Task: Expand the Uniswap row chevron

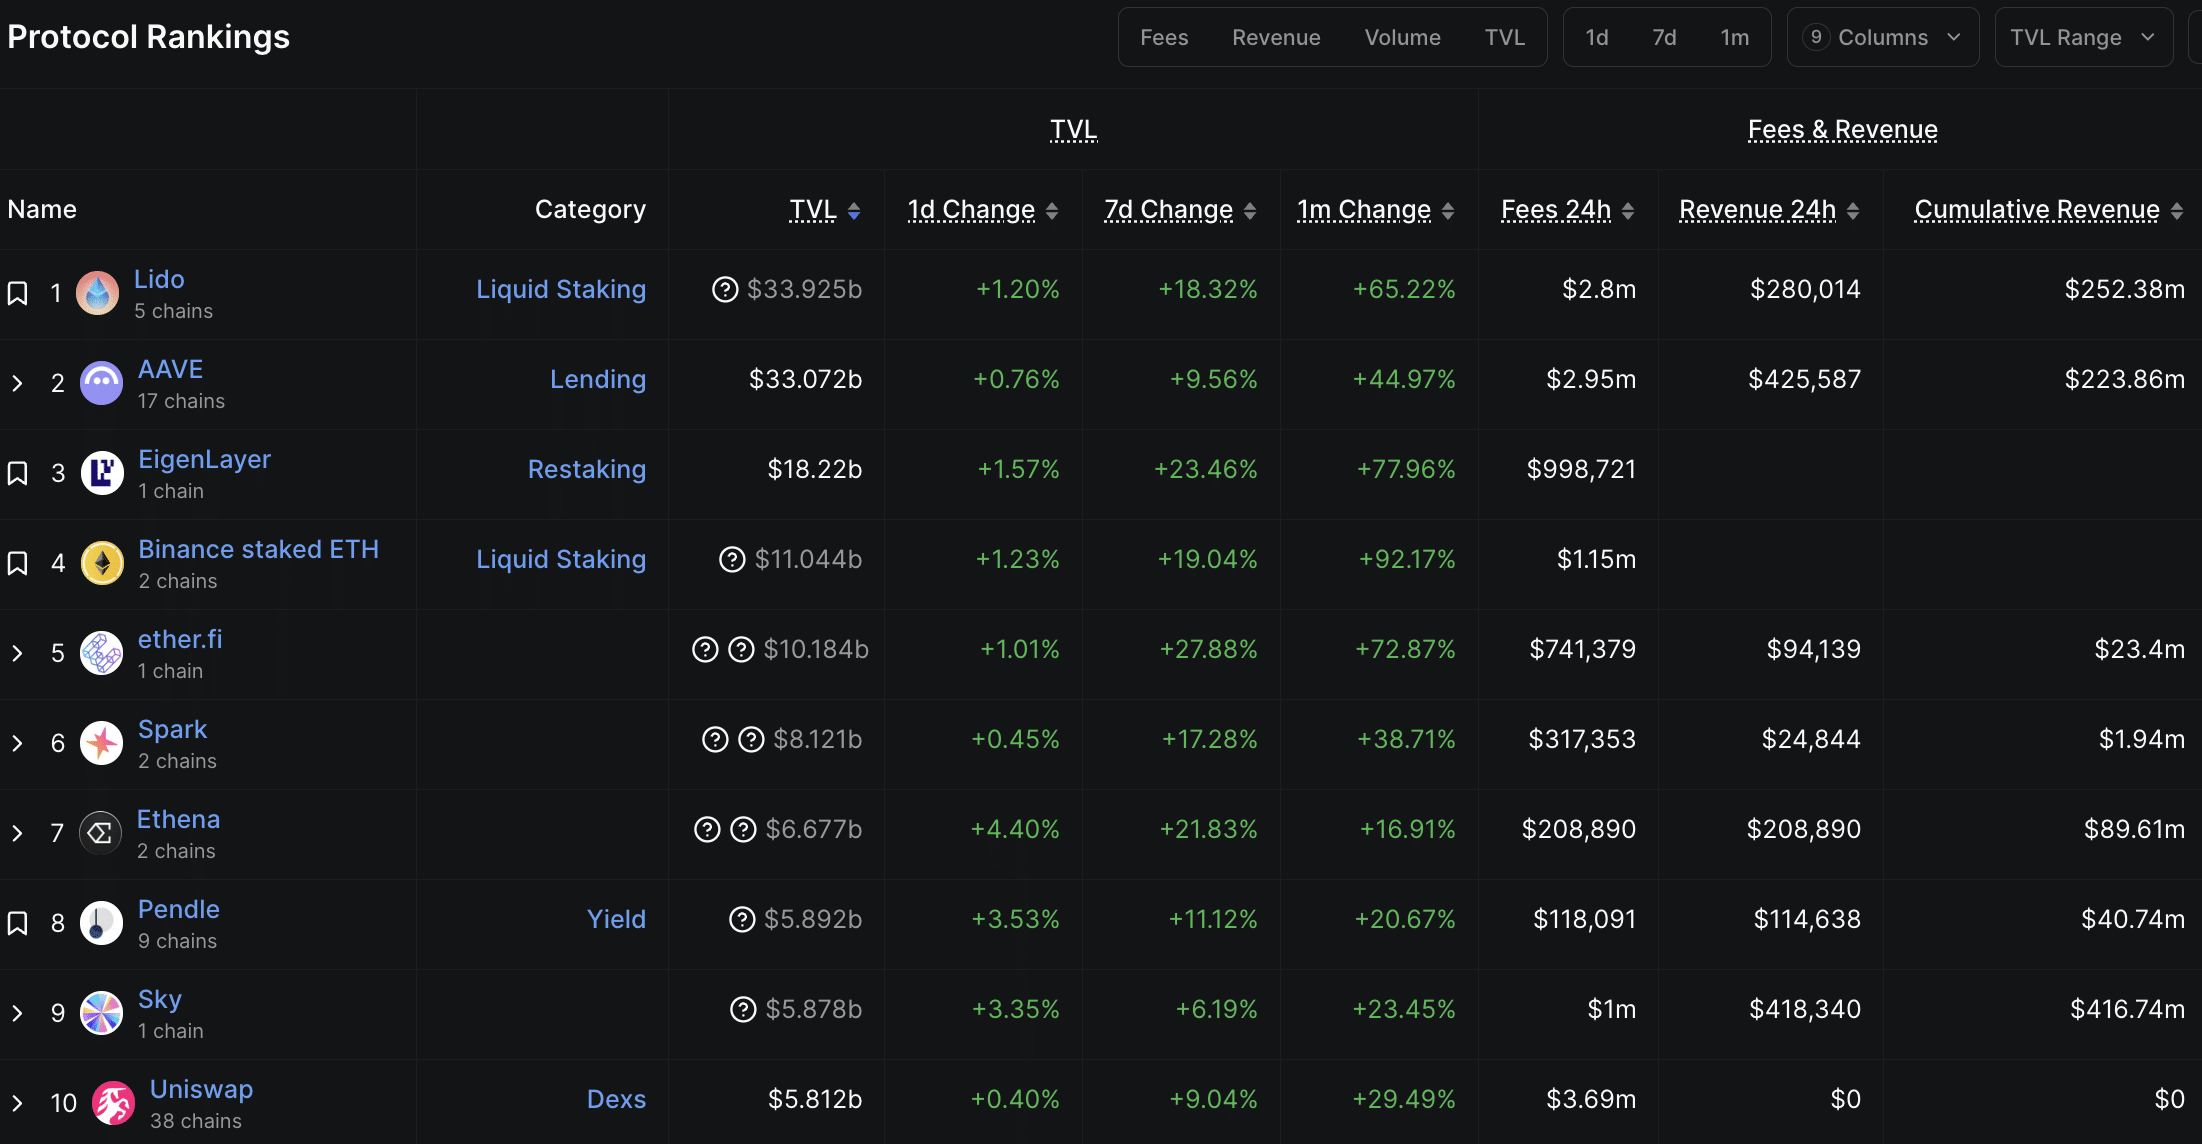Action: coord(17,1103)
